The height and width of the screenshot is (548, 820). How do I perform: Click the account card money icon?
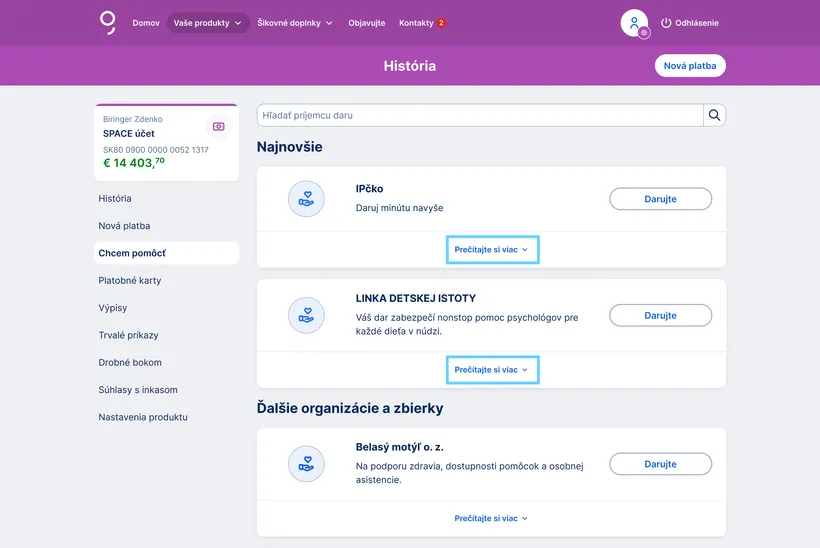219,127
